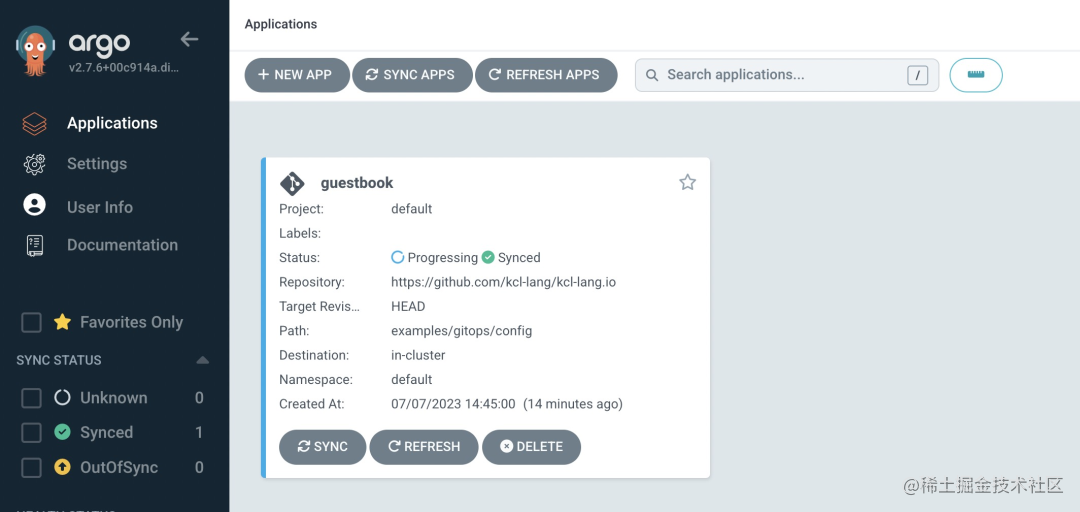This screenshot has width=1080, height=512.
Task: Go to the Documentation menu item
Action: tap(123, 245)
